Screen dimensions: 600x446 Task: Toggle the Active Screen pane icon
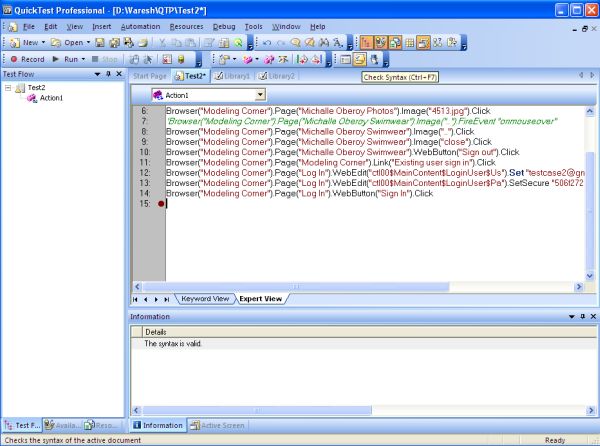[424, 42]
